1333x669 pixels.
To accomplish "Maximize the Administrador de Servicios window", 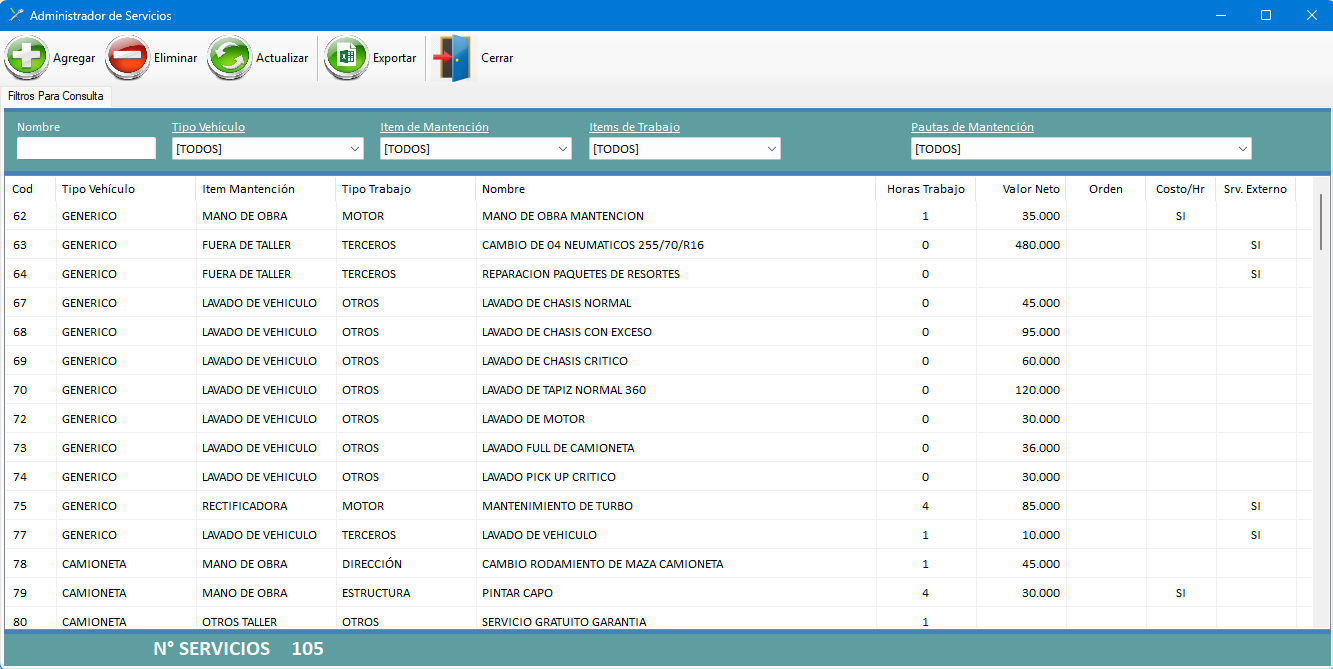I will (1265, 15).
